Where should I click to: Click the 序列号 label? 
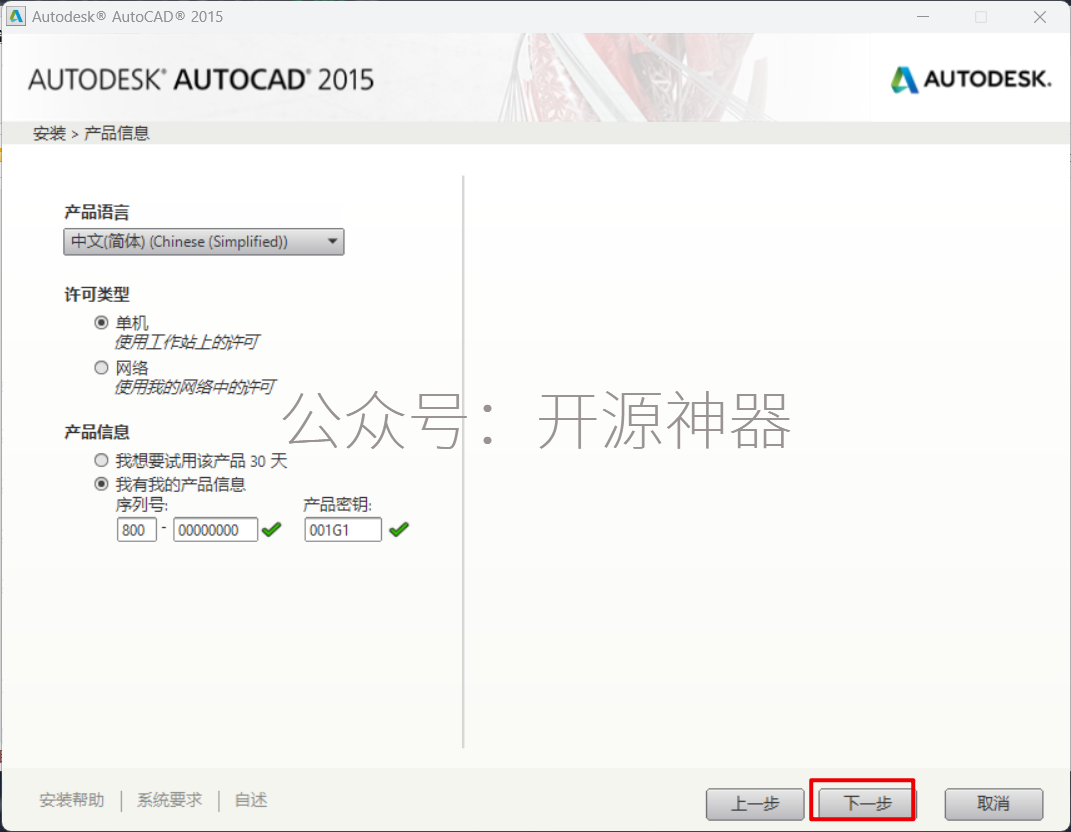pos(142,505)
